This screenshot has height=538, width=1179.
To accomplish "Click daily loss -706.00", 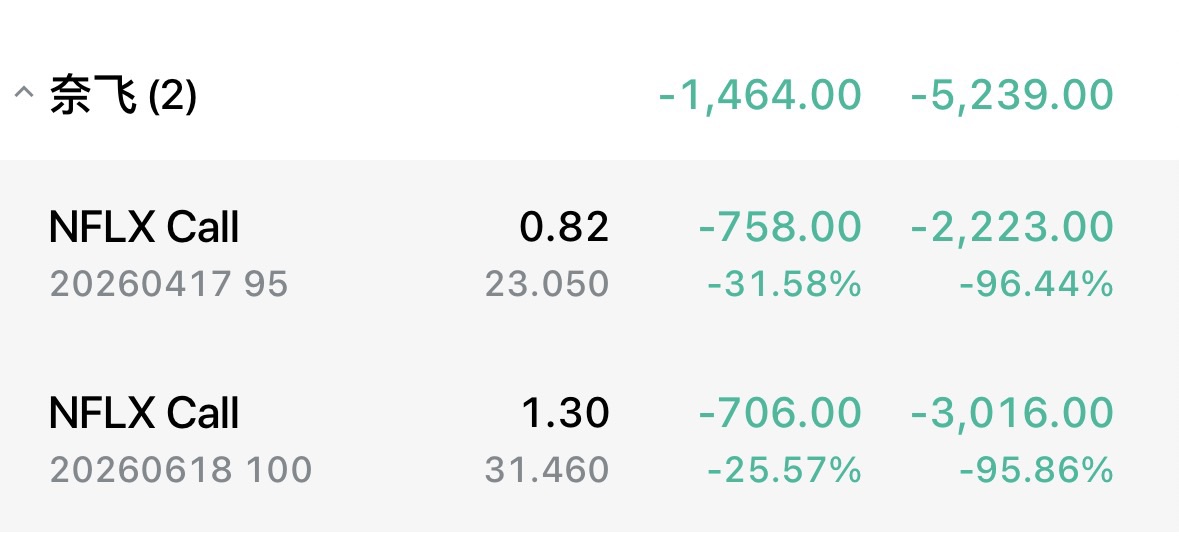I will tap(779, 412).
